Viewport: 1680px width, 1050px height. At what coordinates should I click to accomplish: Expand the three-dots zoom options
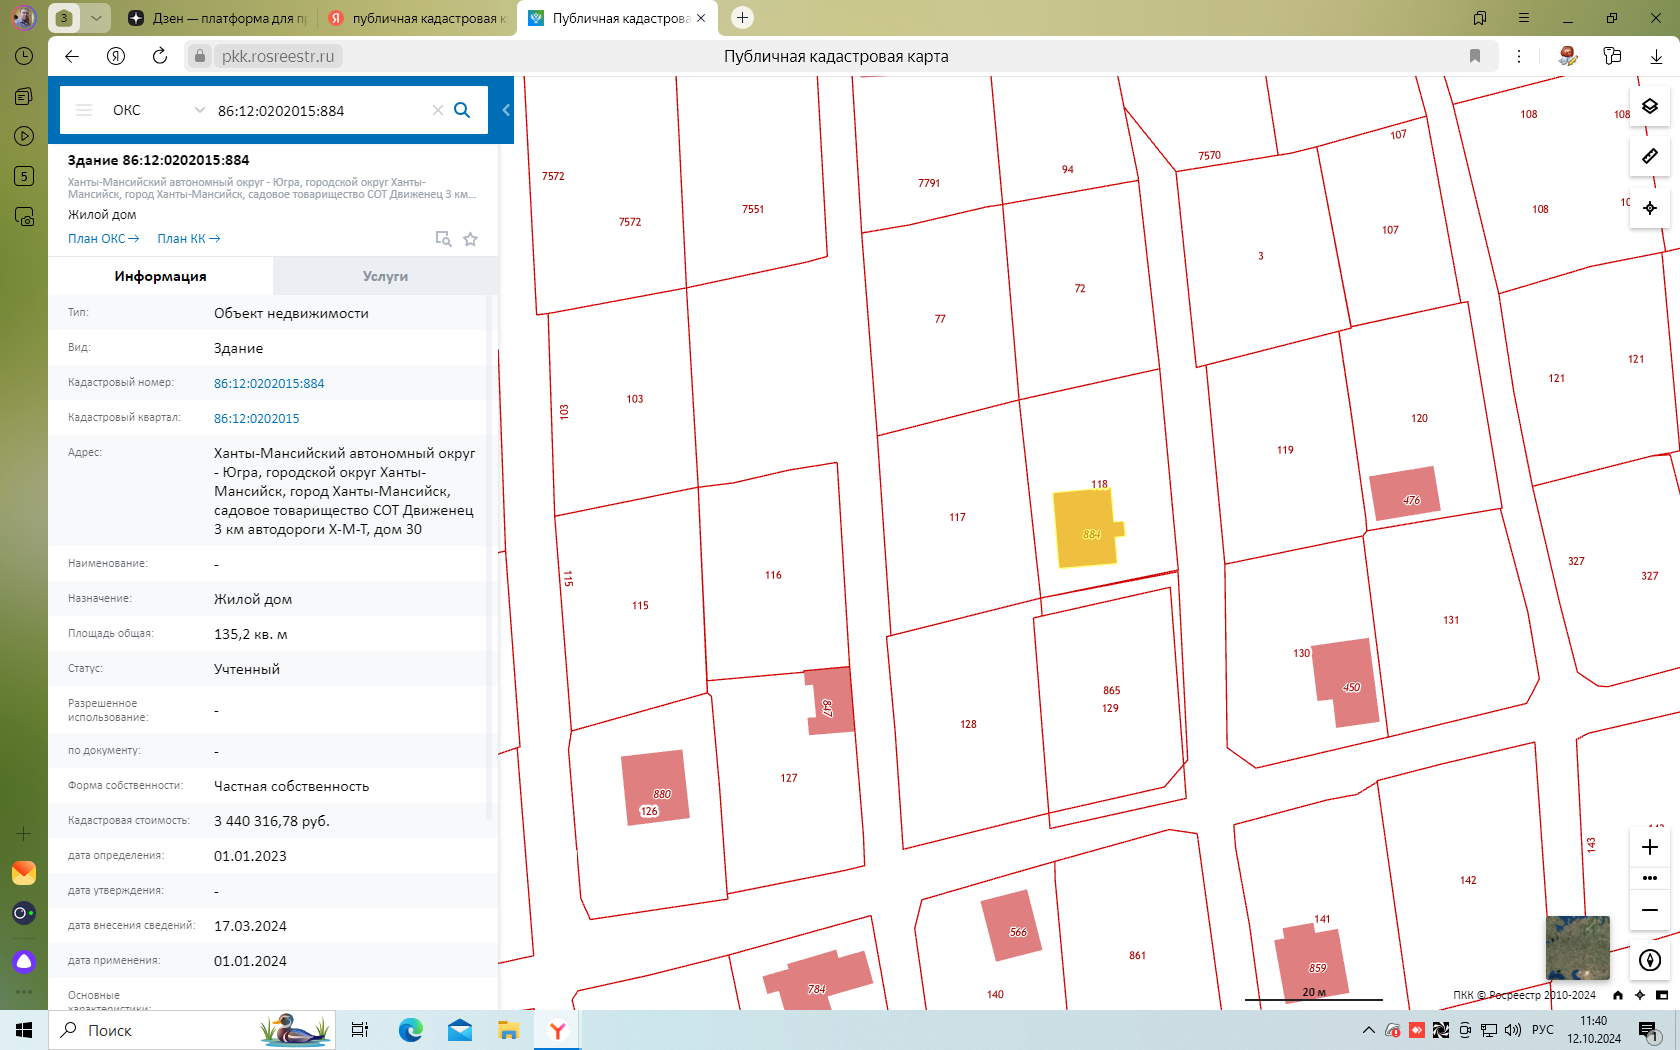pos(1650,878)
